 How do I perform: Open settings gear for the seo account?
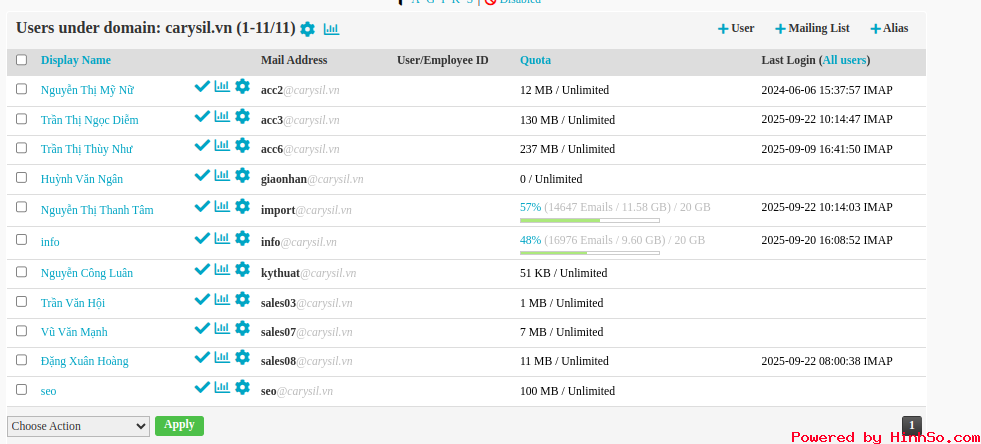point(242,387)
